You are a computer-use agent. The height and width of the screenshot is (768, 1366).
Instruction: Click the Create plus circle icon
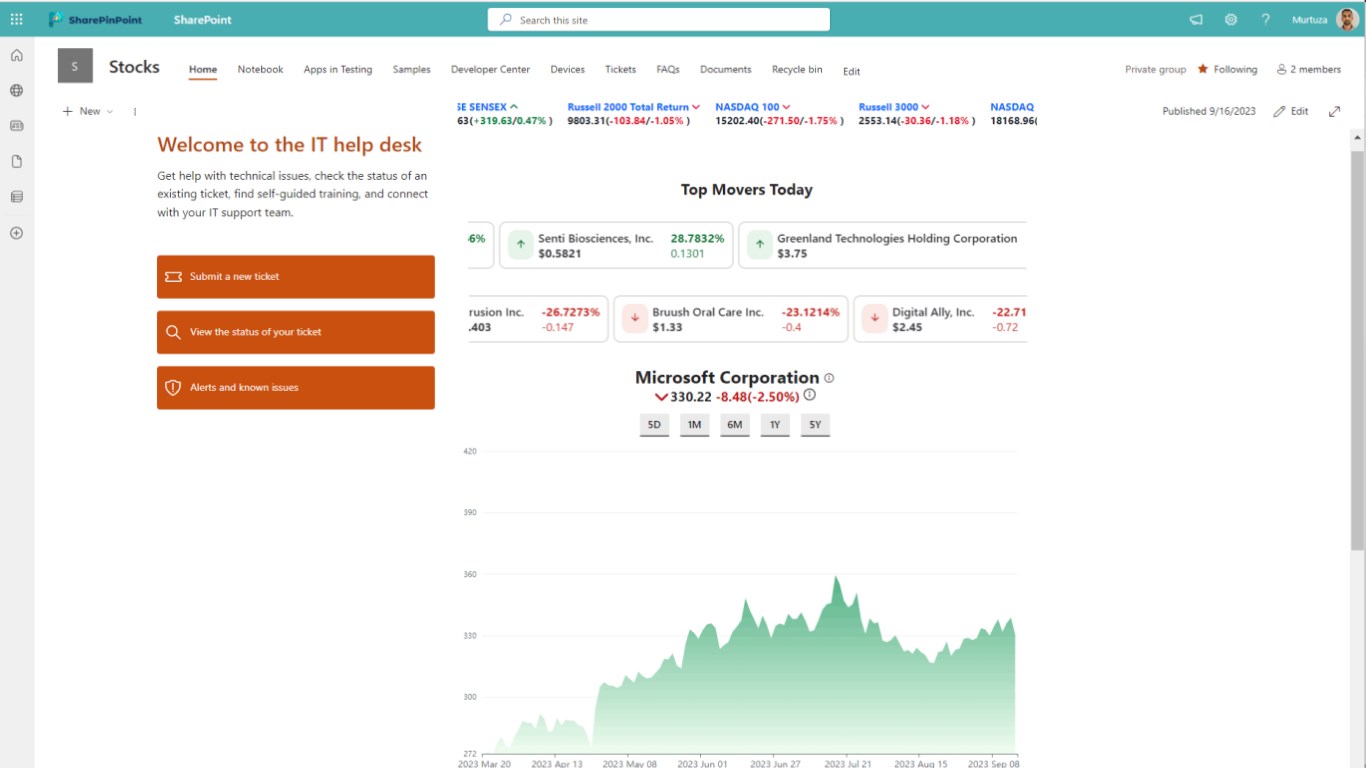click(x=16, y=233)
